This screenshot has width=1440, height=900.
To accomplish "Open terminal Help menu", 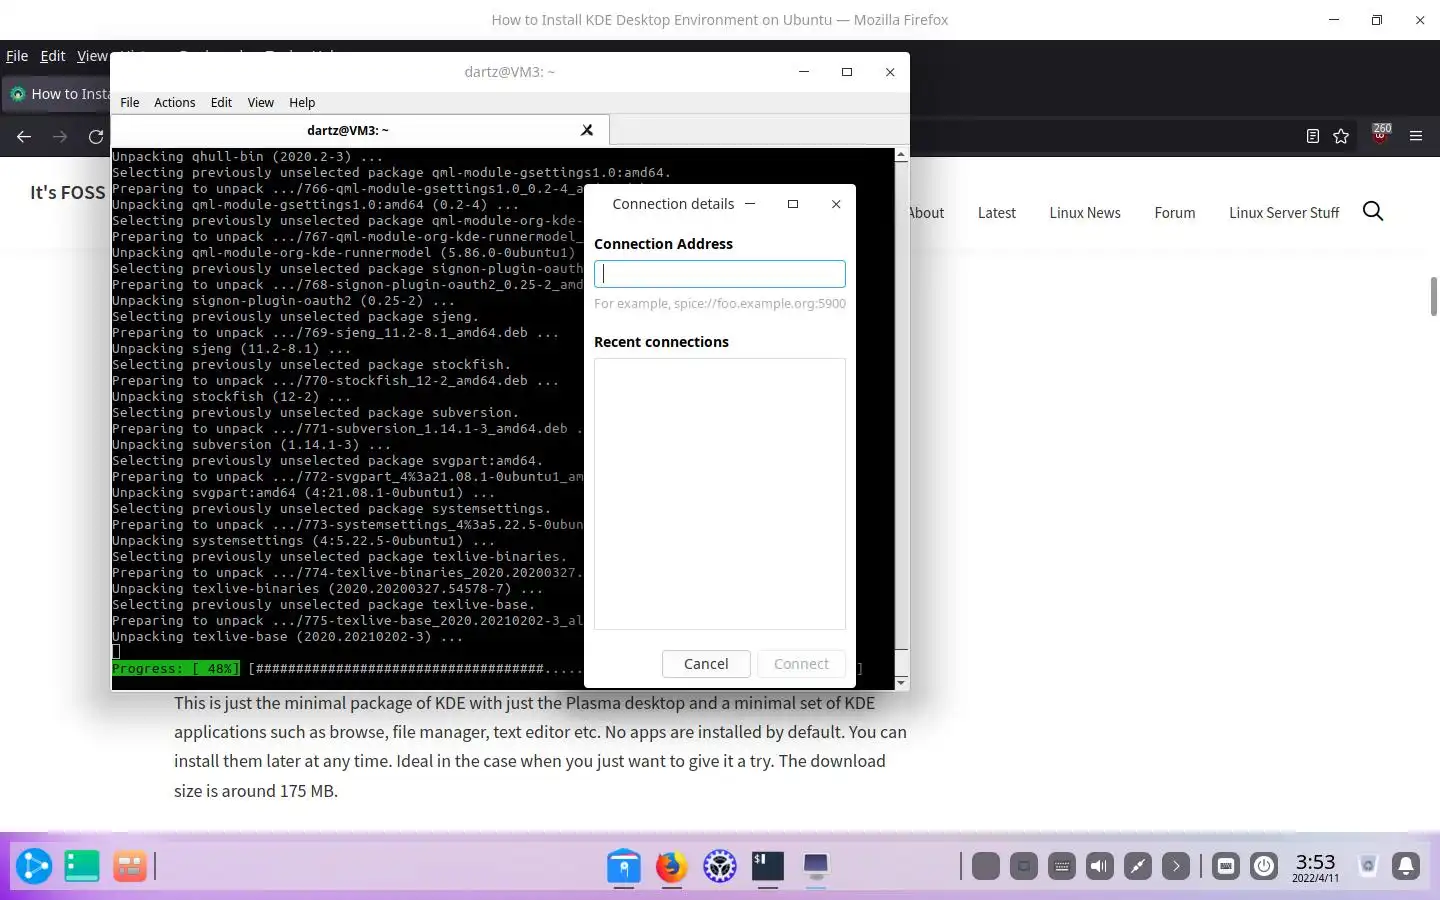I will click(302, 103).
